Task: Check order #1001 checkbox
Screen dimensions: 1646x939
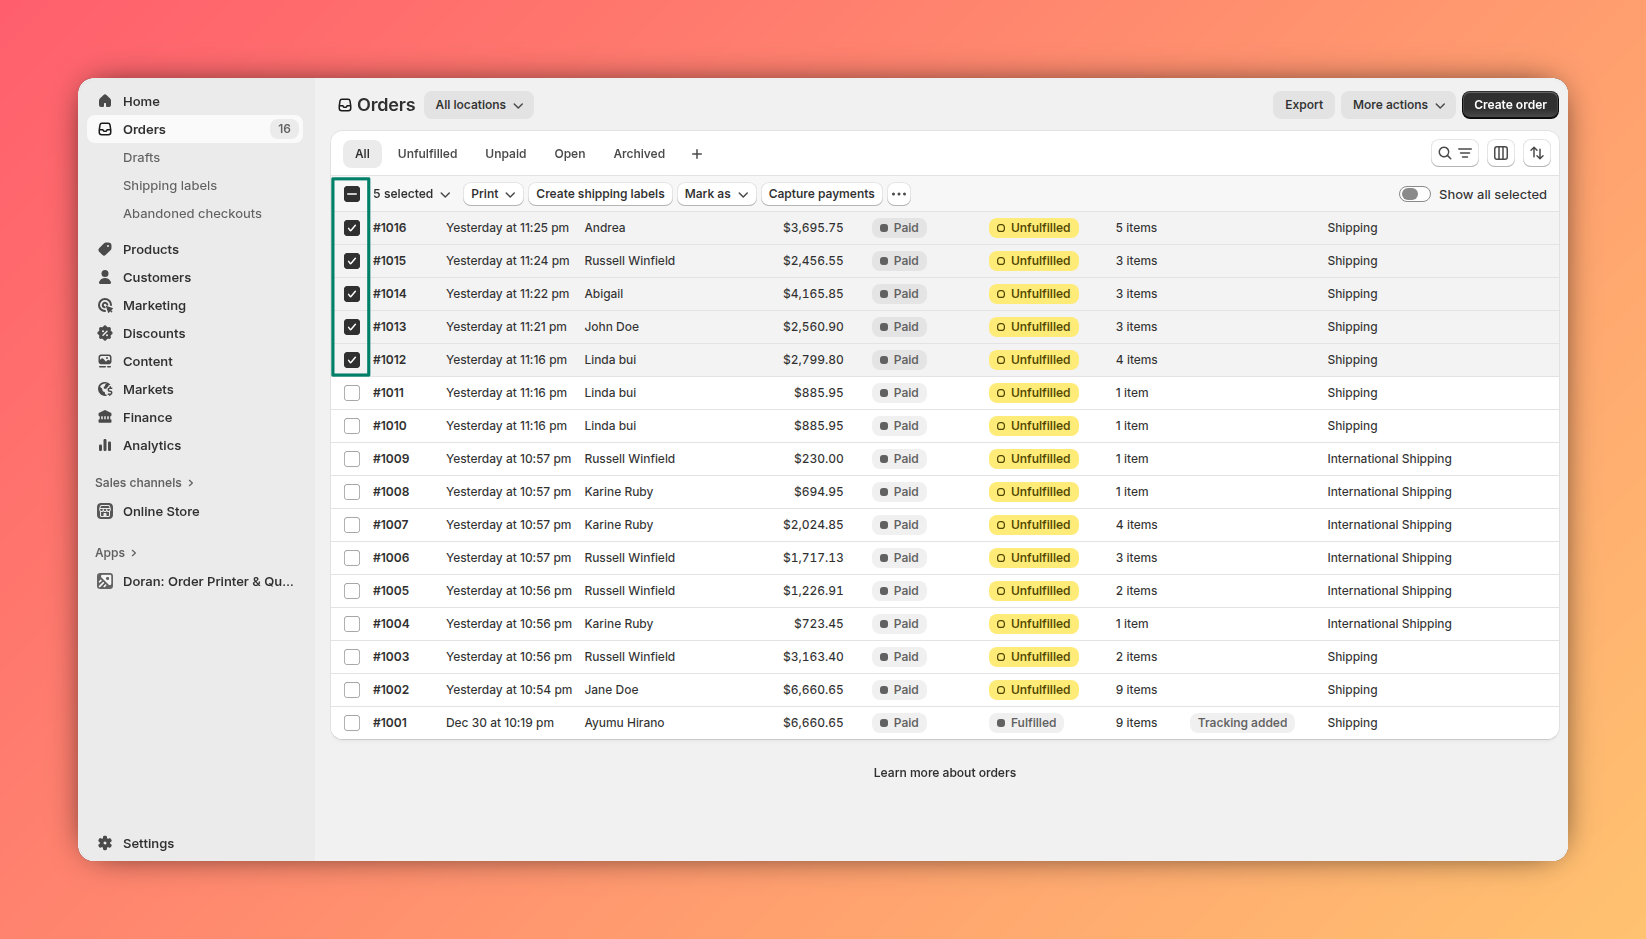Action: (352, 723)
